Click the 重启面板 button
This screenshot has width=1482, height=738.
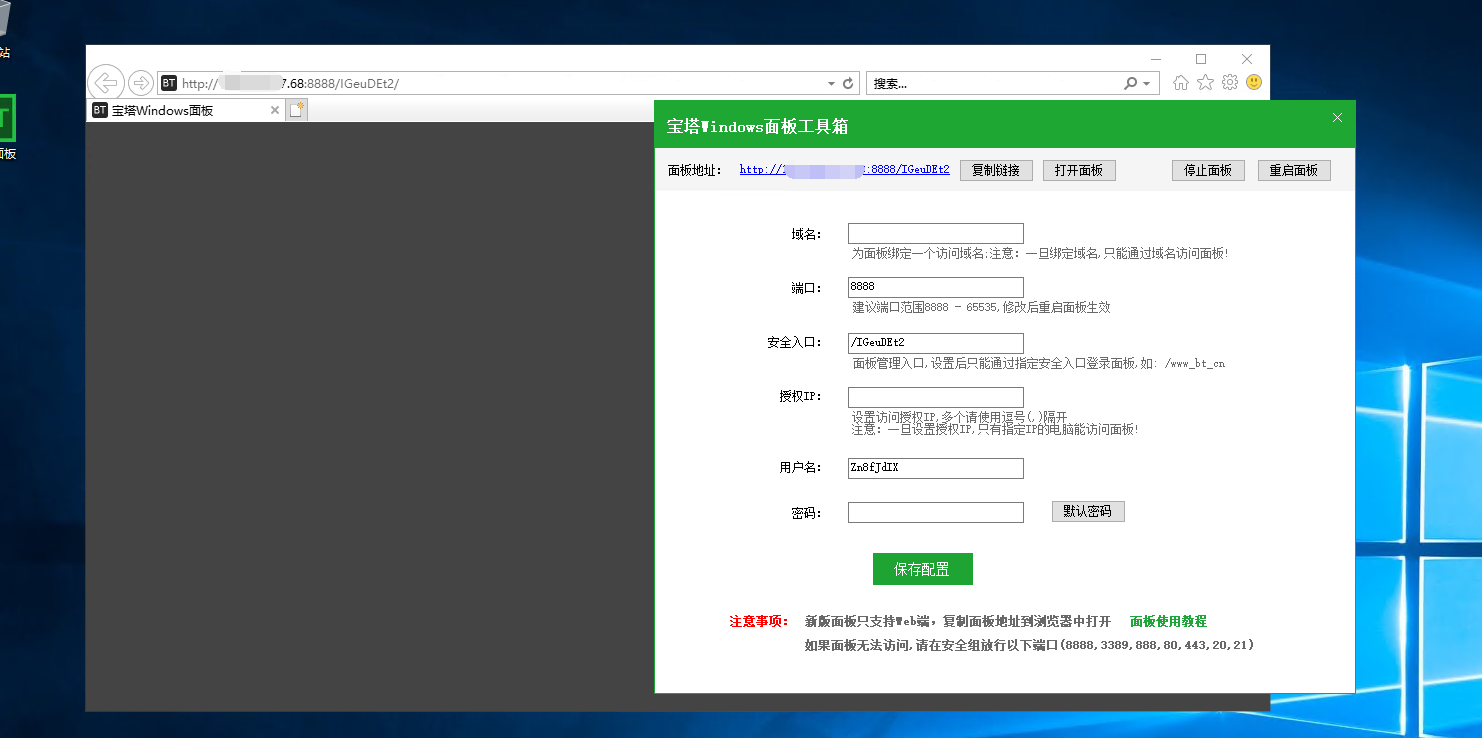[1294, 170]
